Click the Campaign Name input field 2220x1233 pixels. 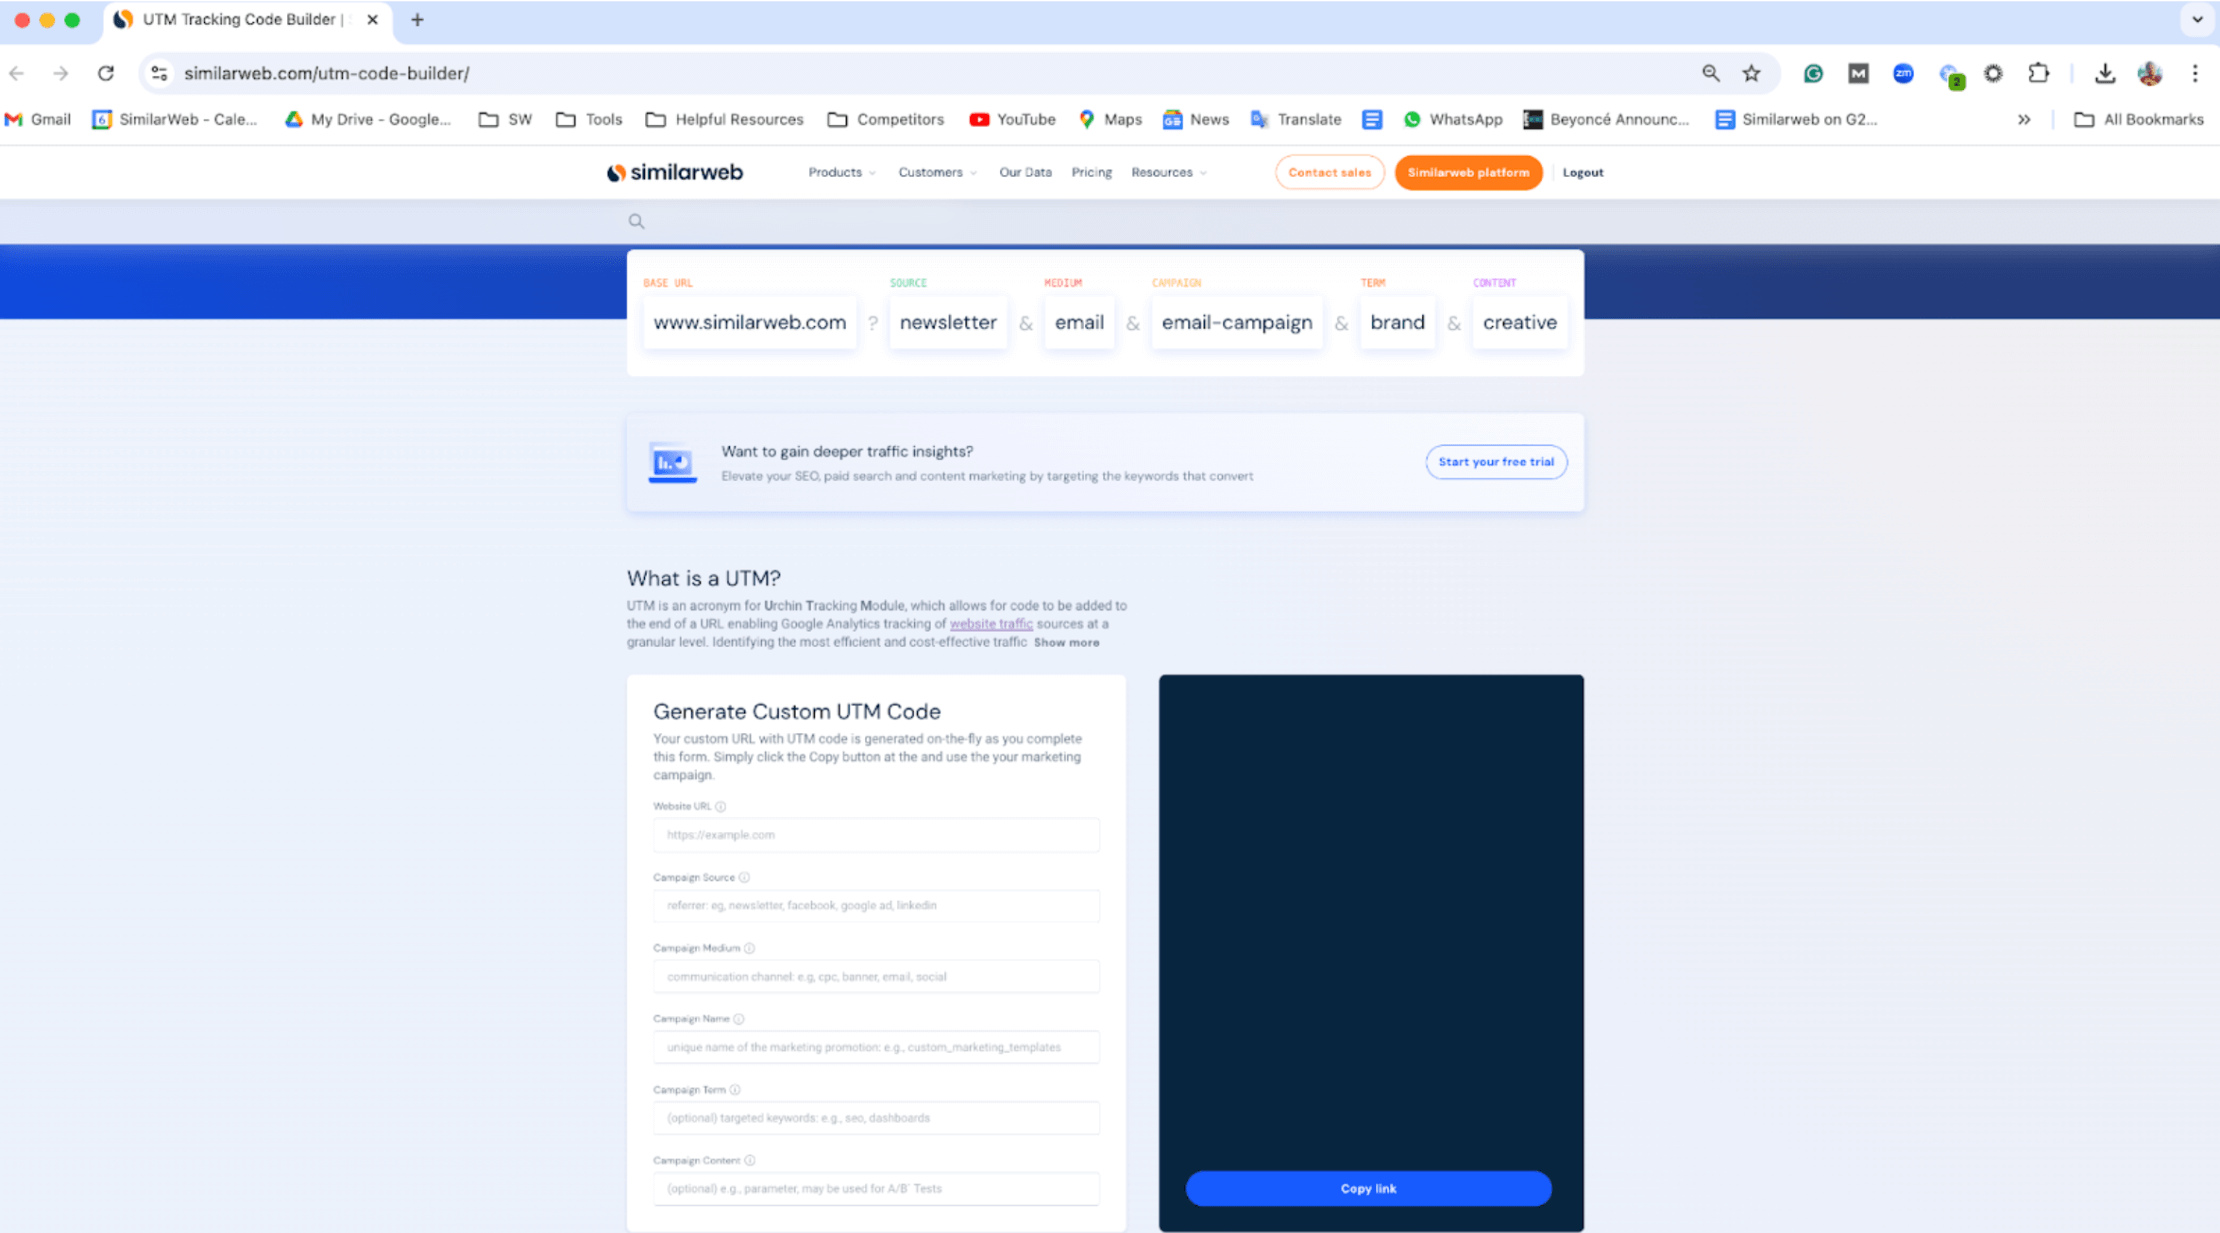(x=876, y=1047)
